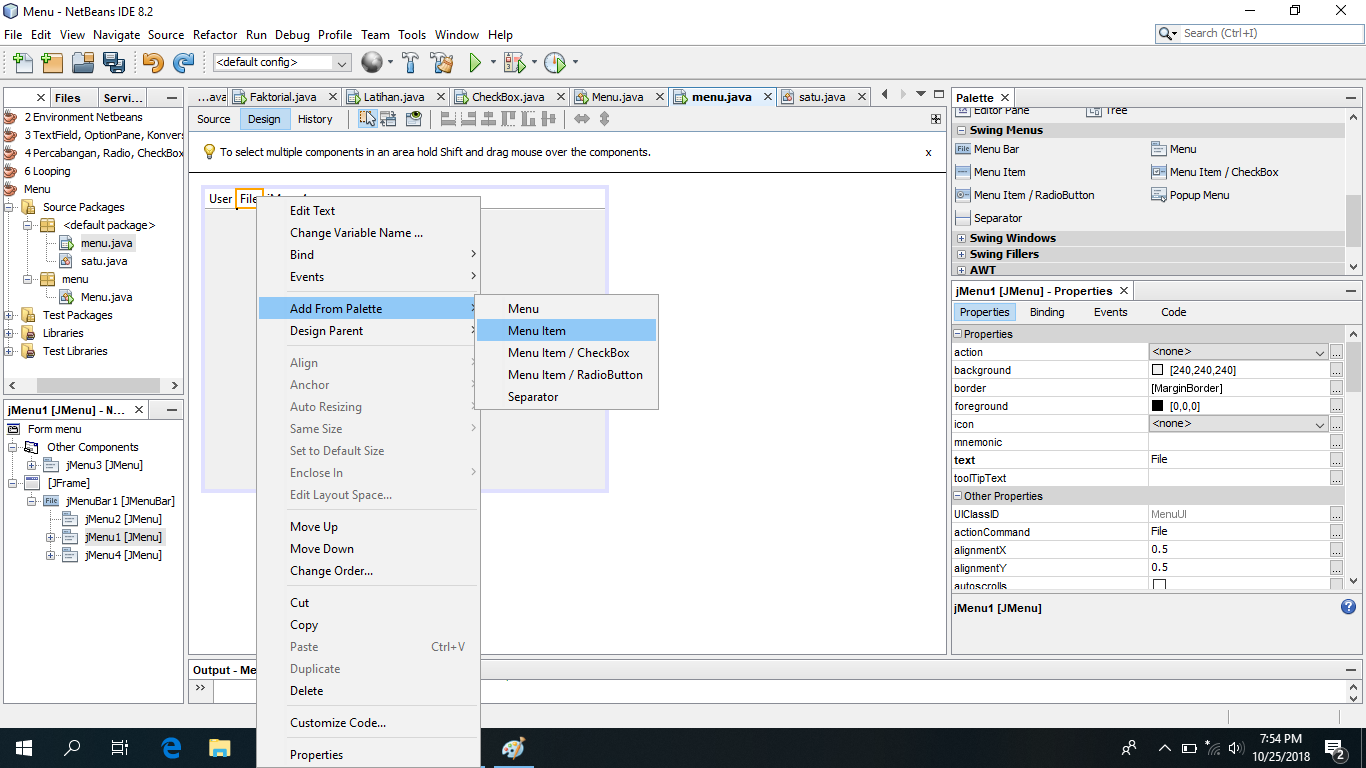This screenshot has height=768, width=1366.
Task: Click the Save All icon
Action: pos(115,61)
